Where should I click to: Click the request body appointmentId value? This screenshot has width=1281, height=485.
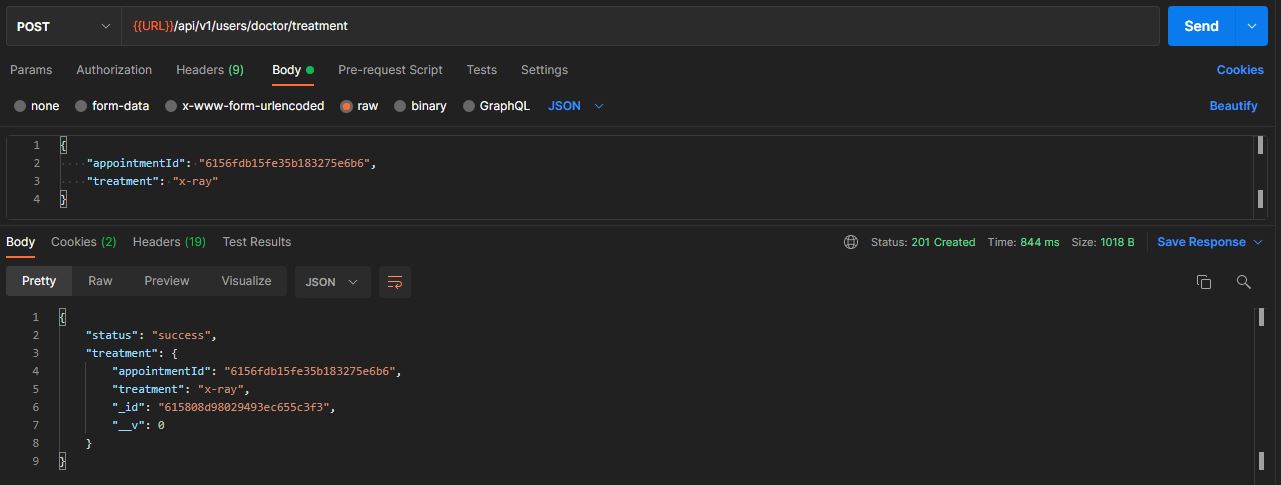click(287, 163)
